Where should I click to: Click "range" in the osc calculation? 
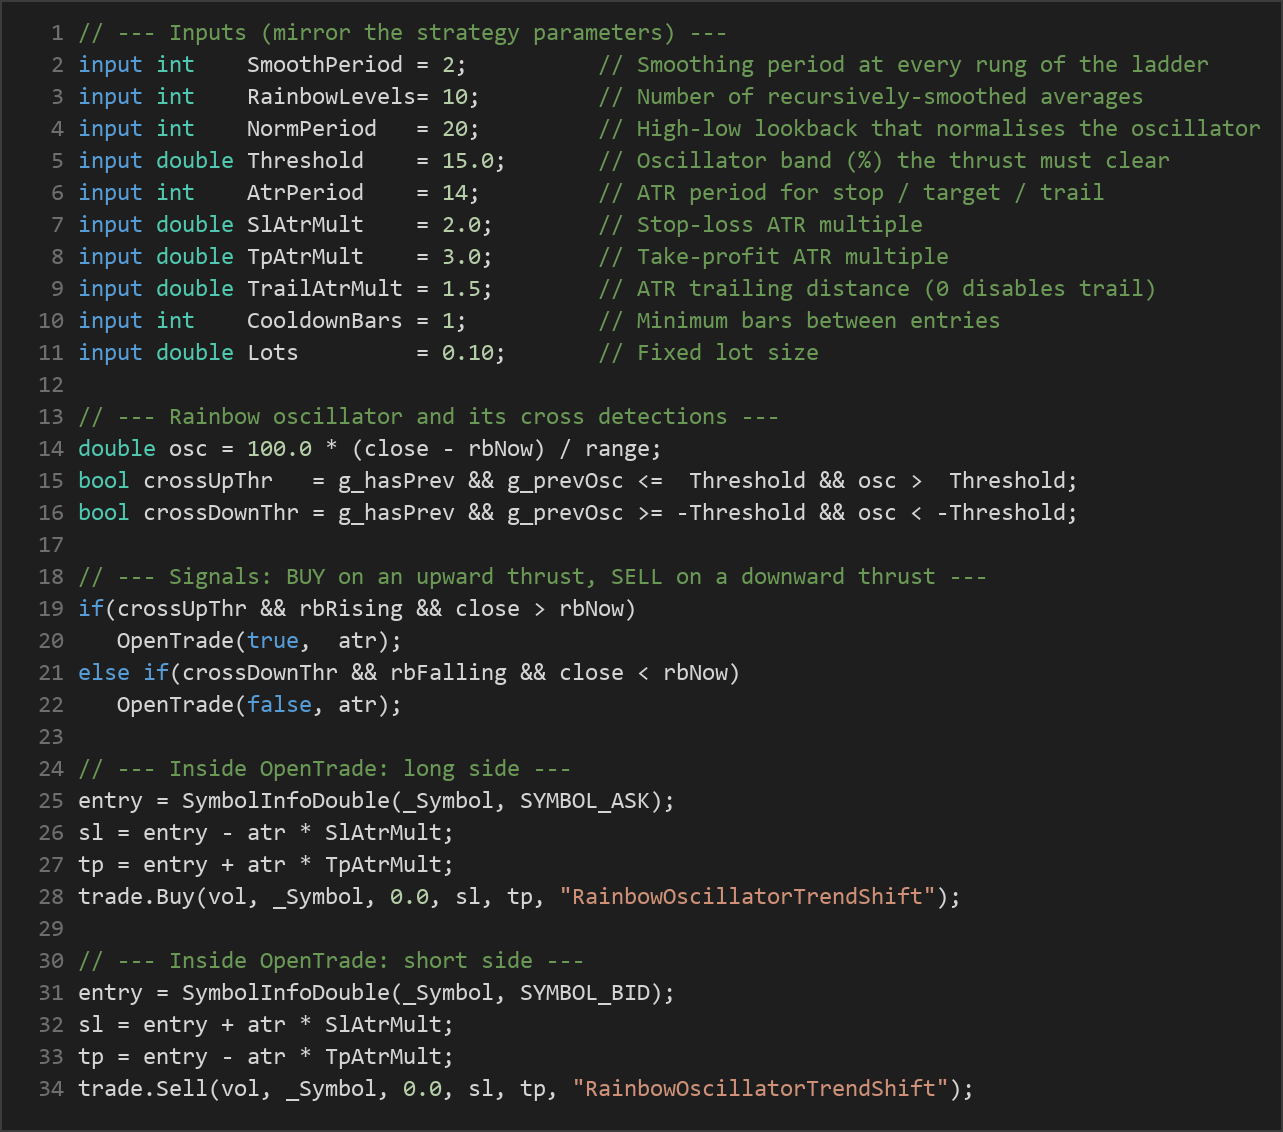[617, 449]
